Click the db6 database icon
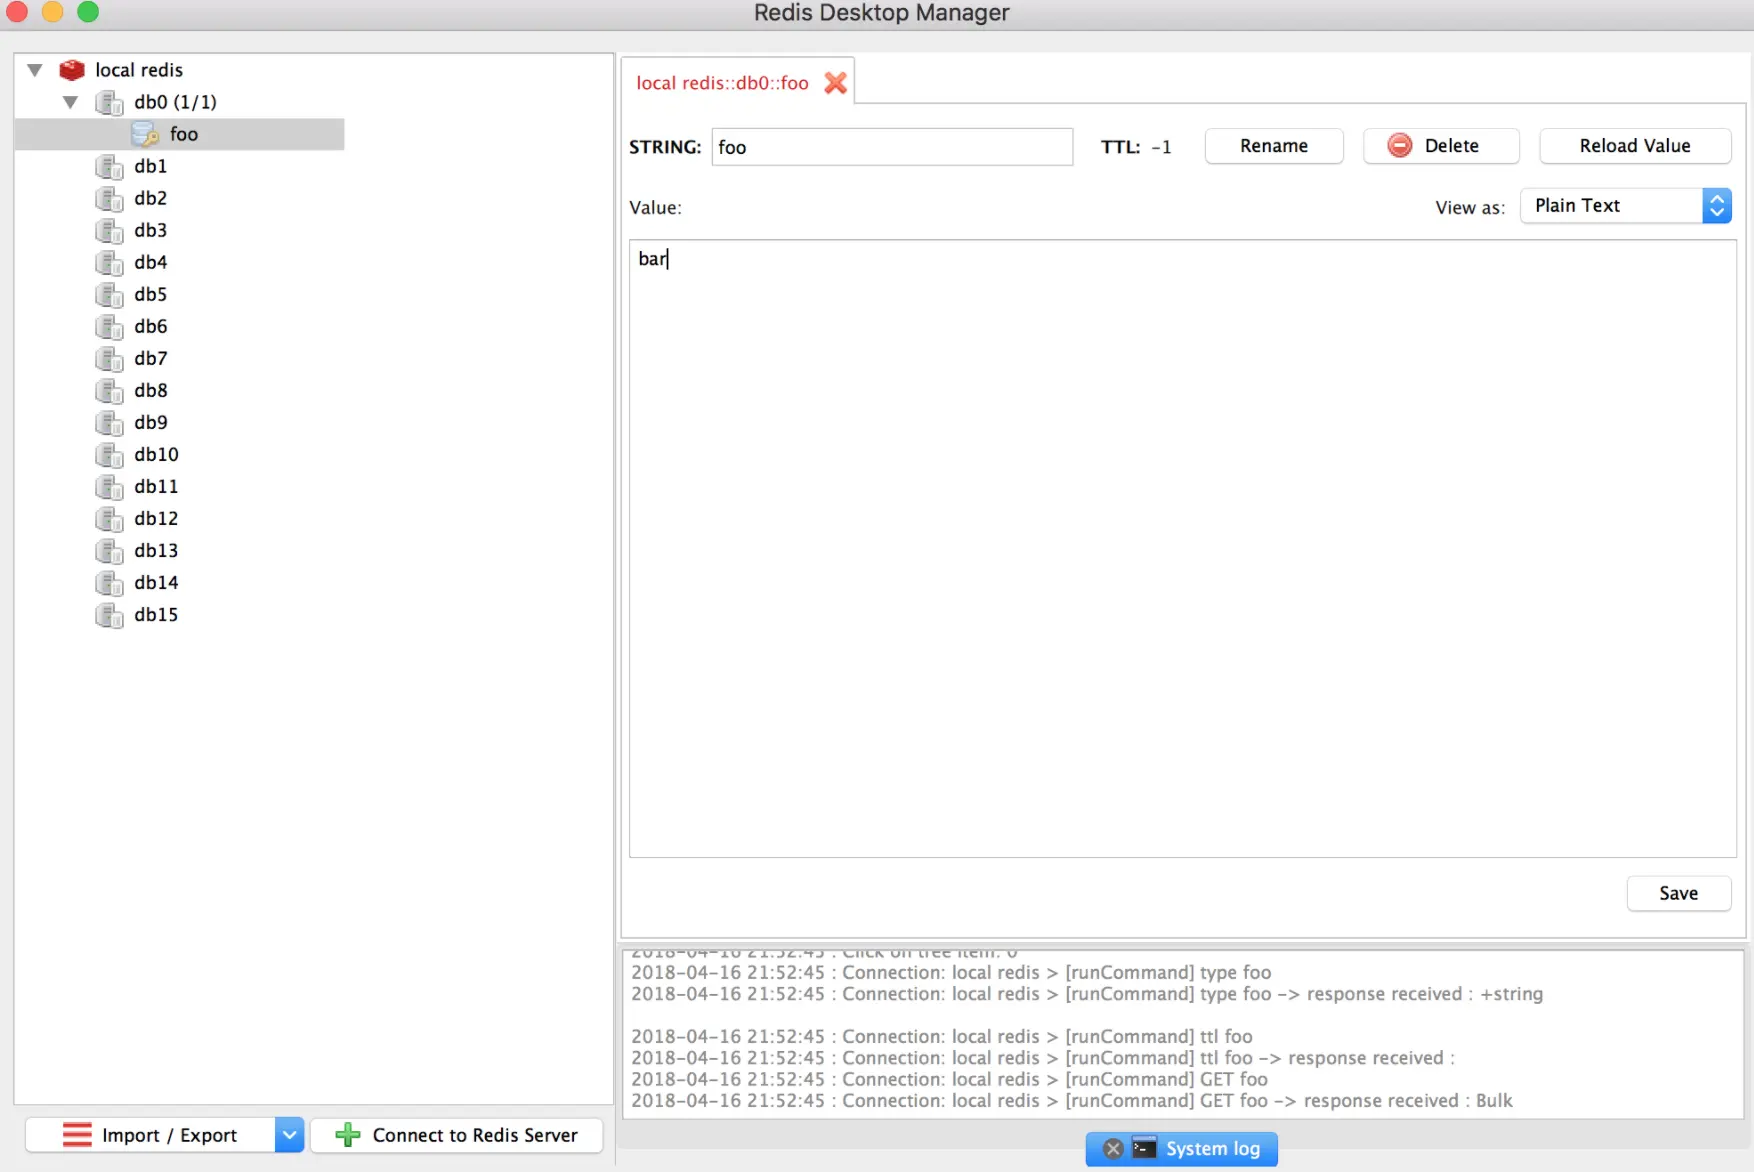This screenshot has height=1172, width=1754. [x=109, y=326]
